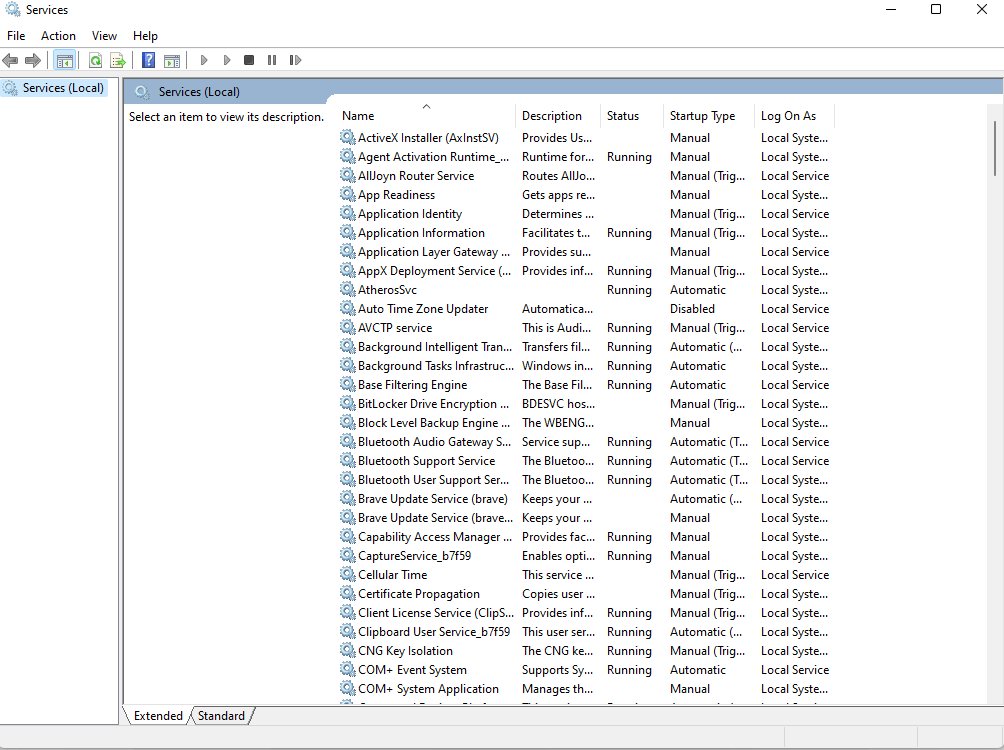Select Agent Activation Runtime service
The width and height of the screenshot is (1004, 750).
click(x=585, y=157)
